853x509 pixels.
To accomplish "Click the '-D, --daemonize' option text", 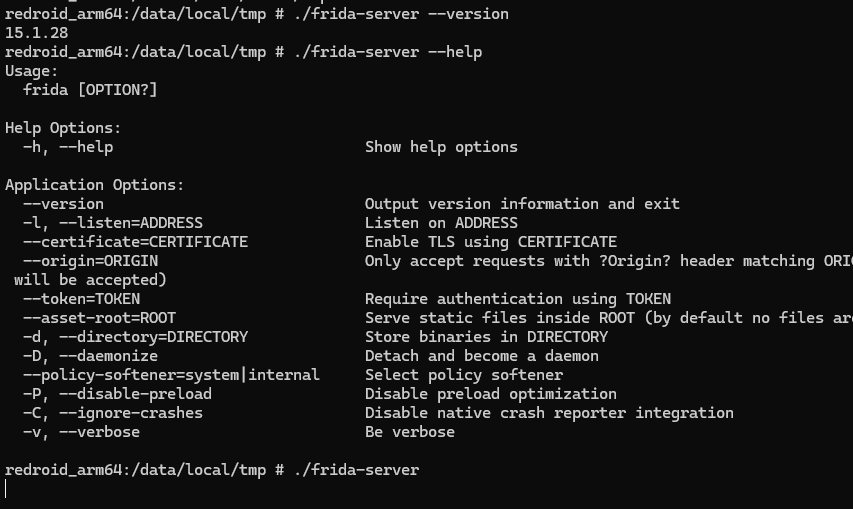I will click(90, 356).
